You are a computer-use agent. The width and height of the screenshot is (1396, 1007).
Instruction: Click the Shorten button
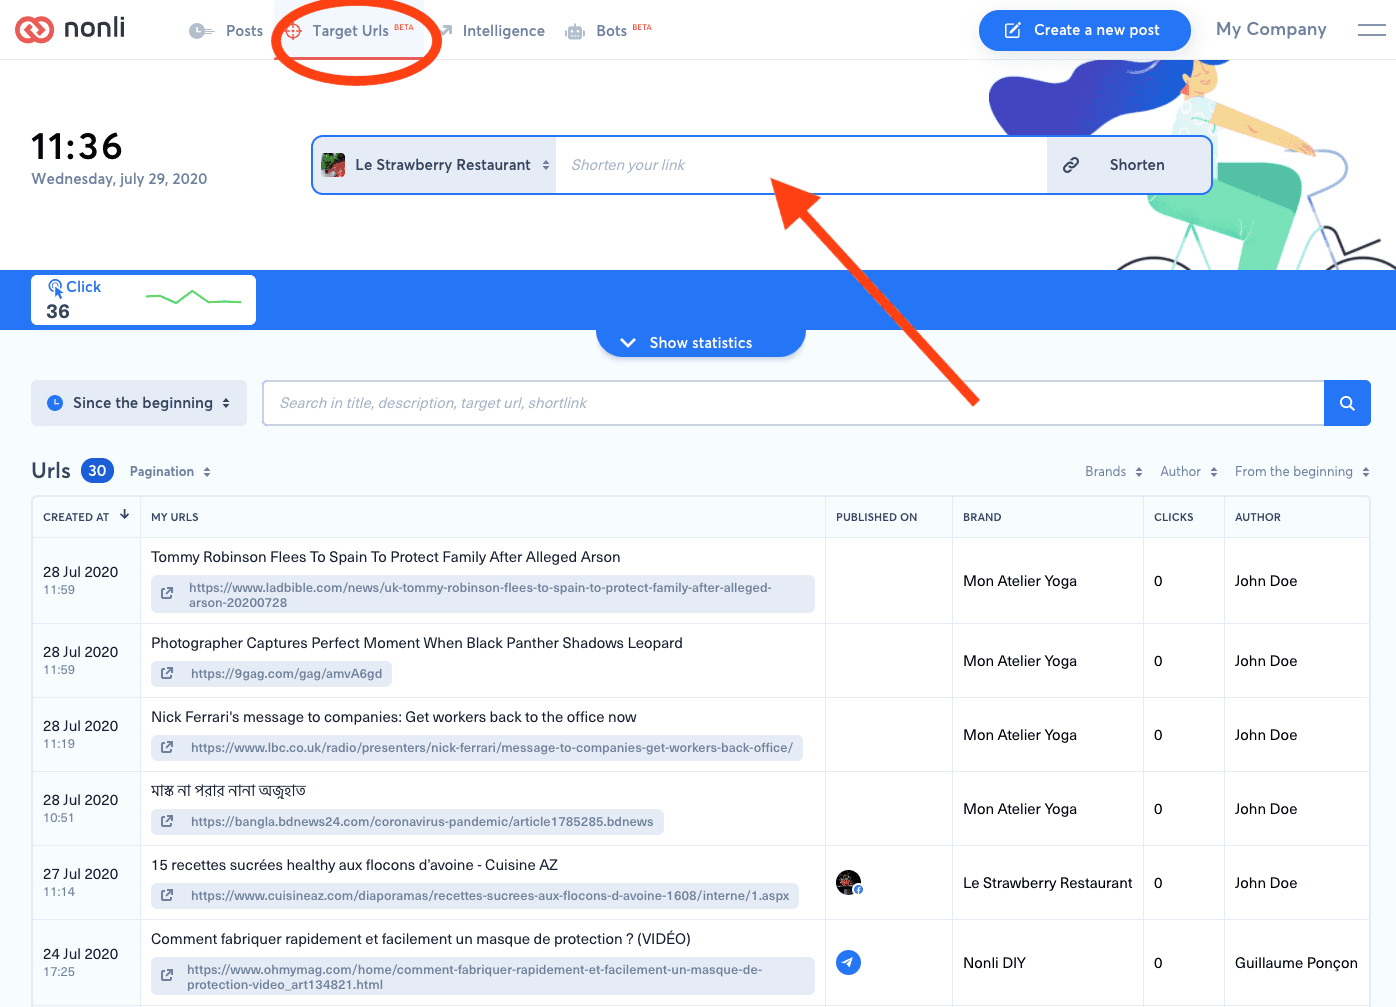click(x=1129, y=165)
